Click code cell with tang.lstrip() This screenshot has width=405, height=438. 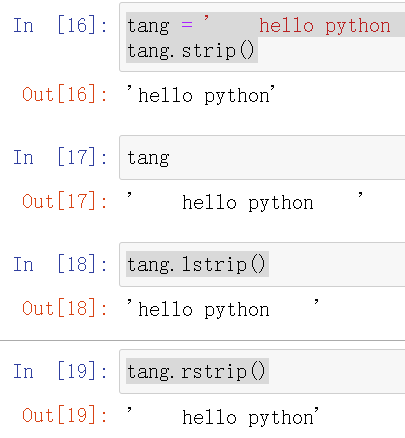click(x=262, y=265)
